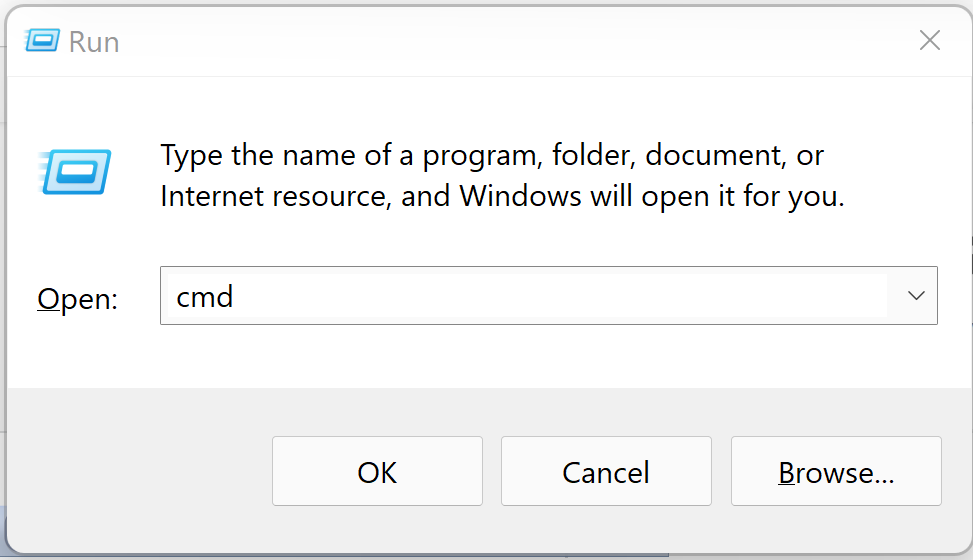
Task: Confirm with the OK button
Action: (377, 471)
